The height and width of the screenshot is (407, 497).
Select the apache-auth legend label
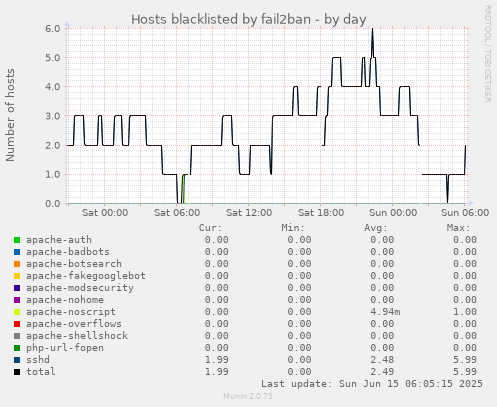point(59,240)
